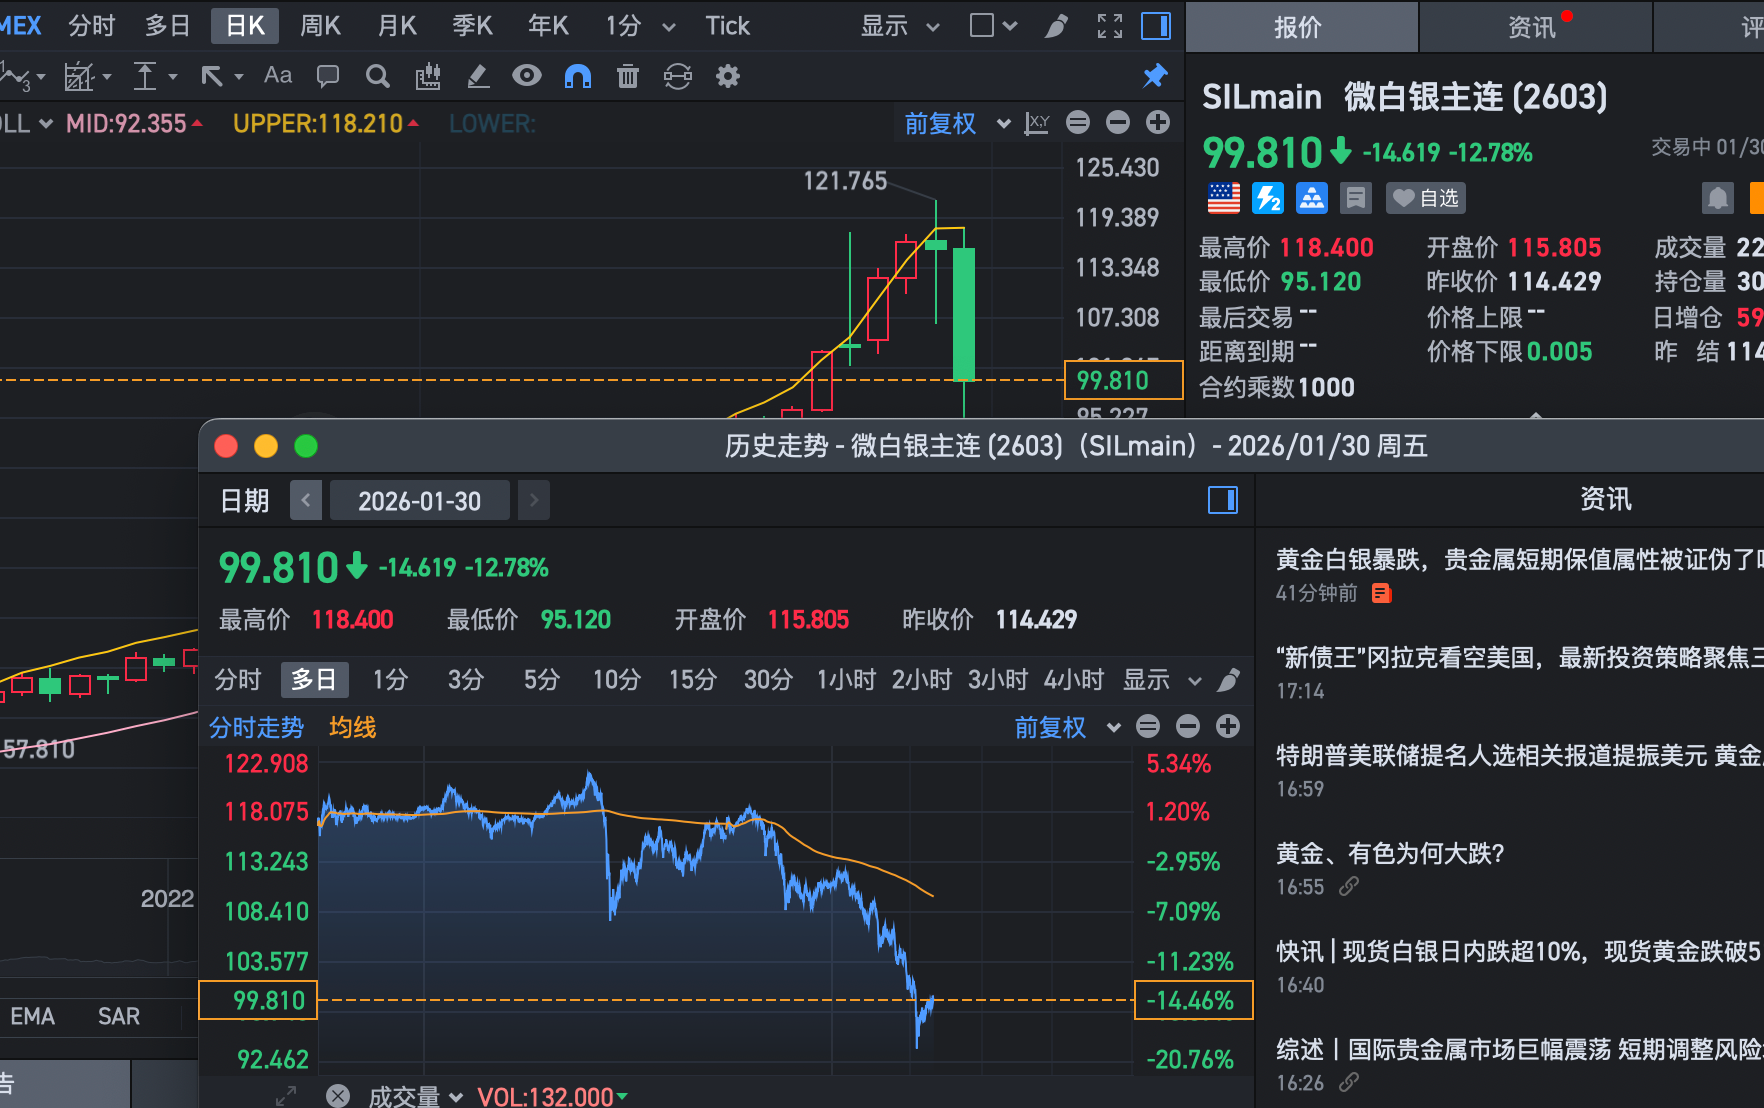
Task: Select the Aa text annotation tool
Action: pyautogui.click(x=278, y=76)
